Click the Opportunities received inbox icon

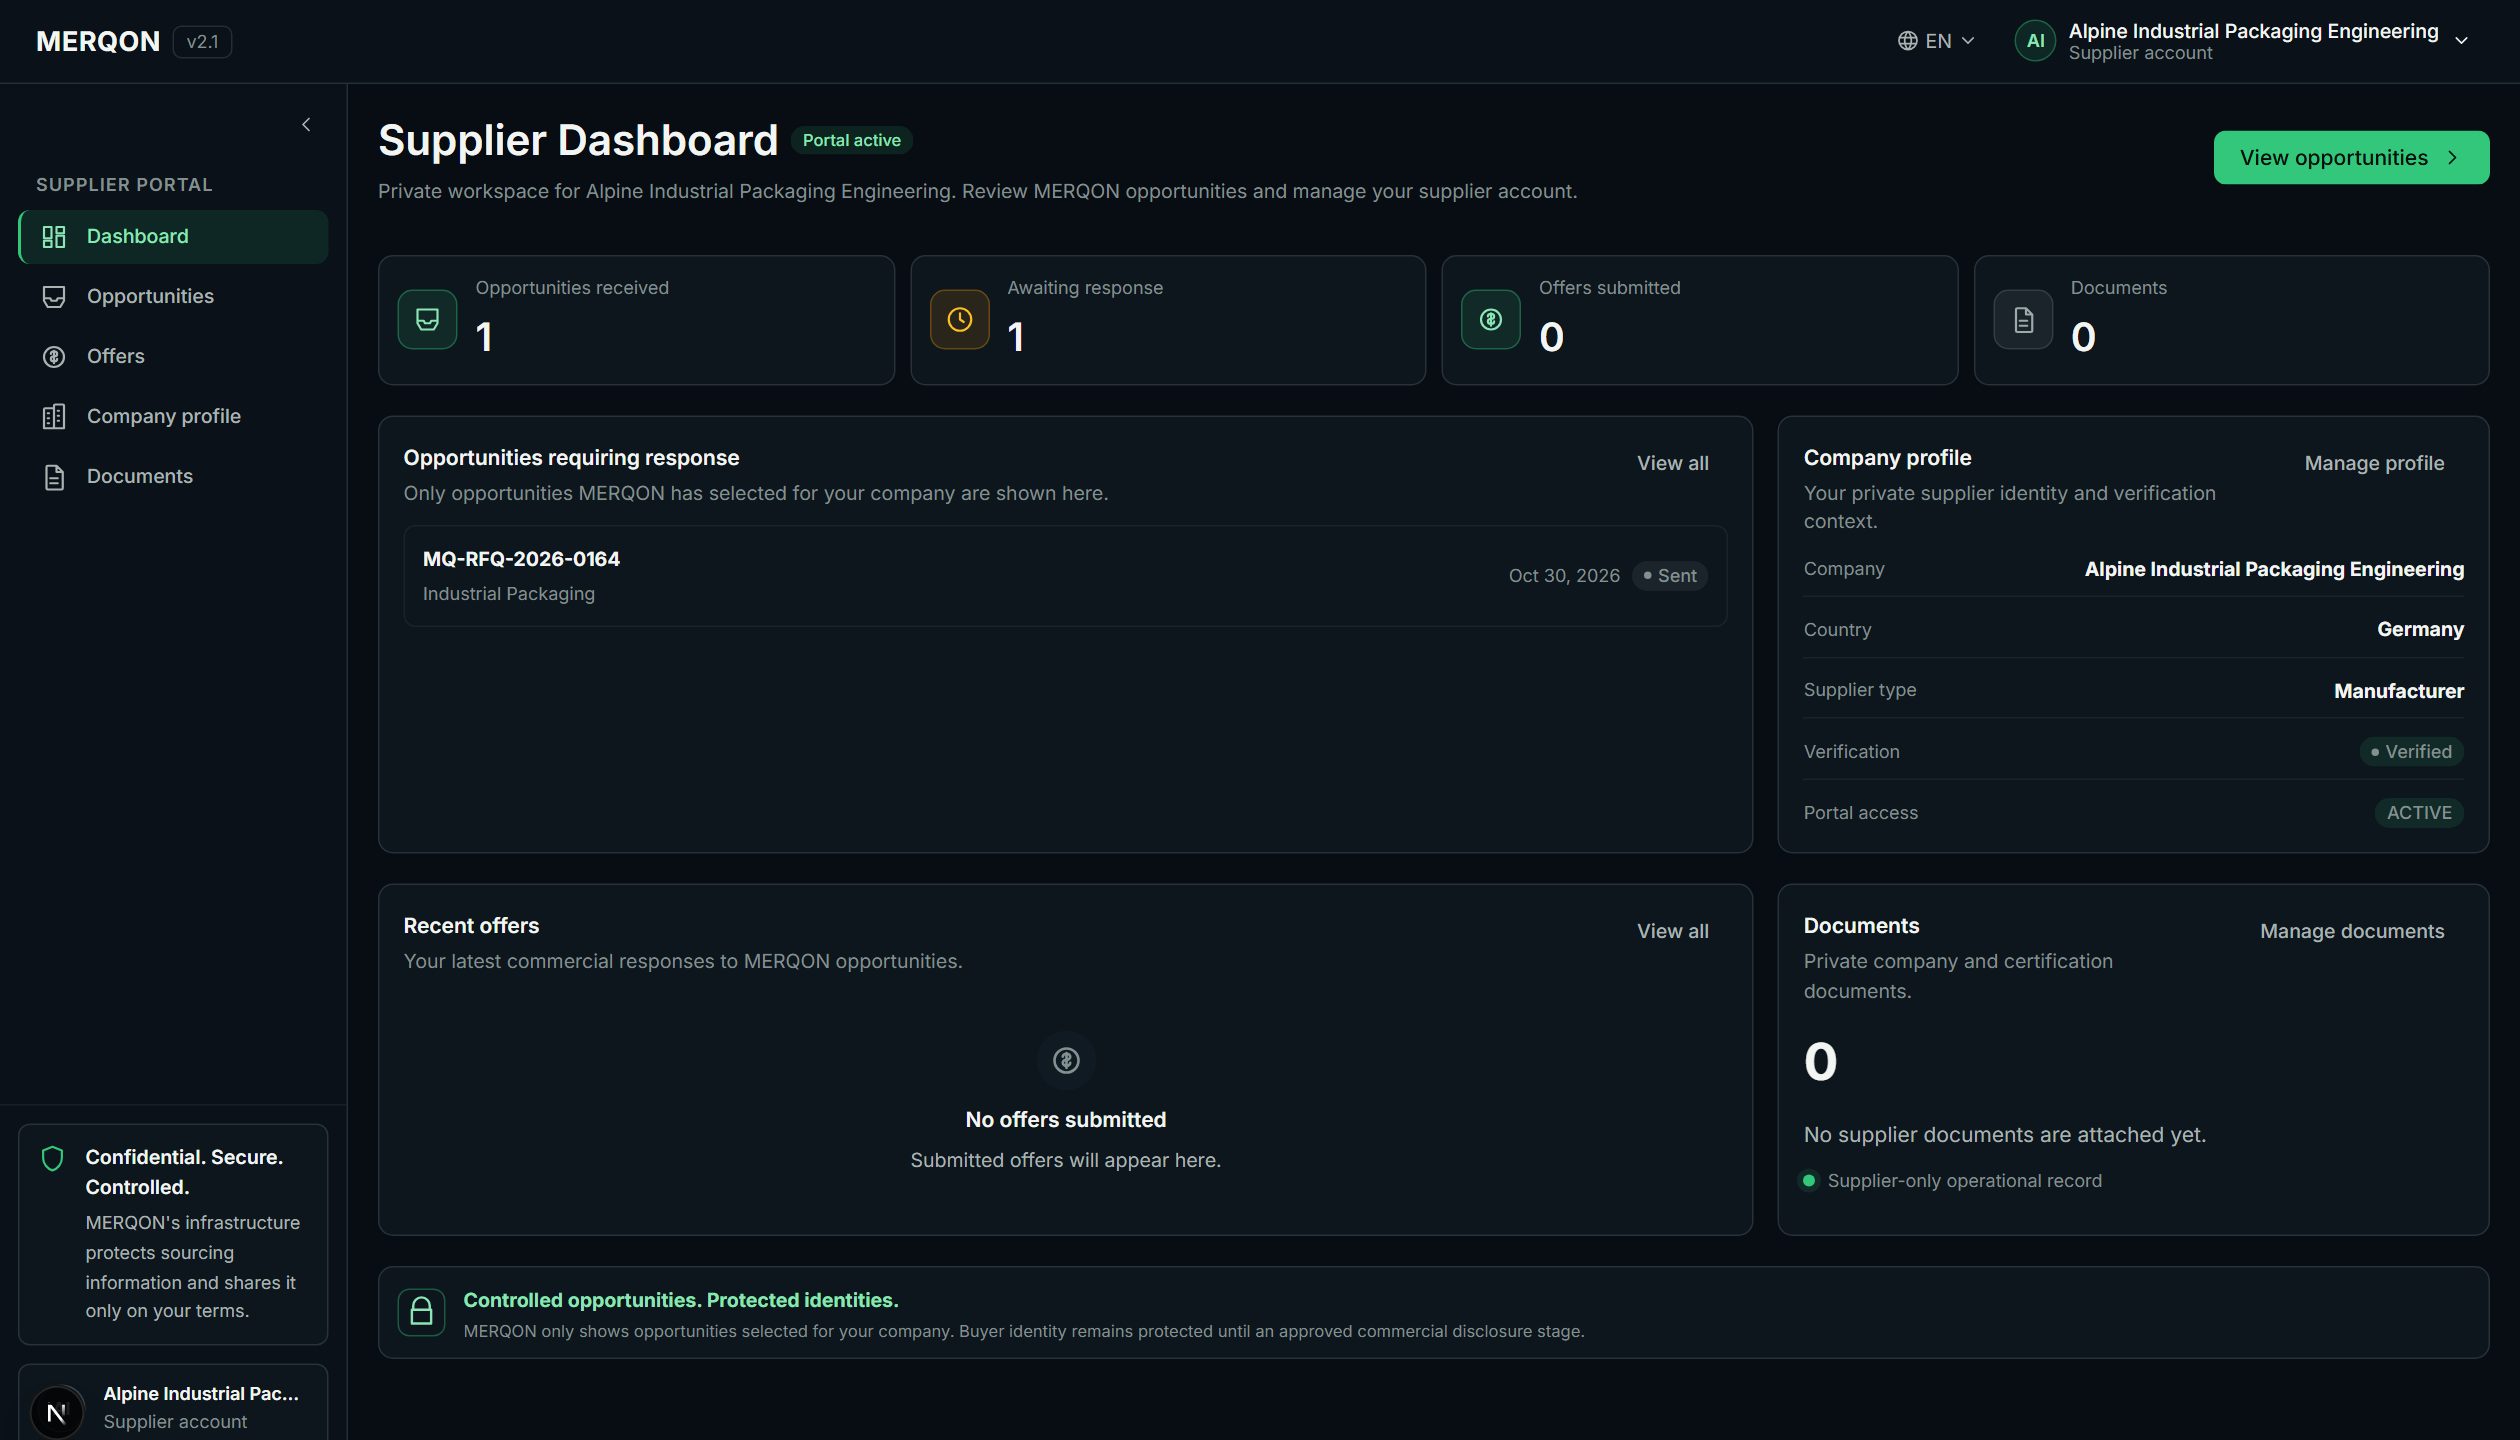[x=427, y=319]
